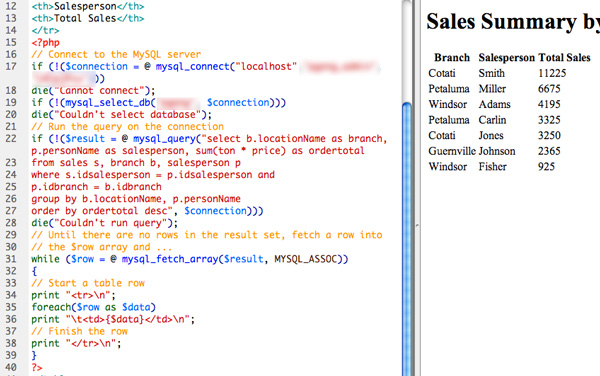
Task: Click "mysql_connect" in the code
Action: [x=192, y=67]
